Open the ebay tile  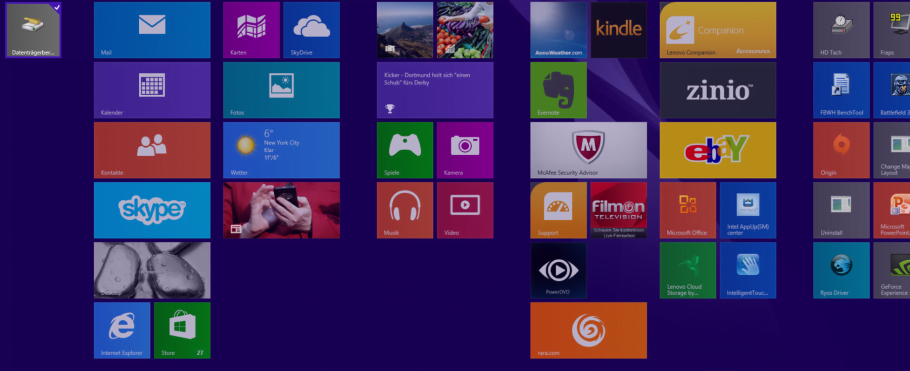tap(718, 150)
